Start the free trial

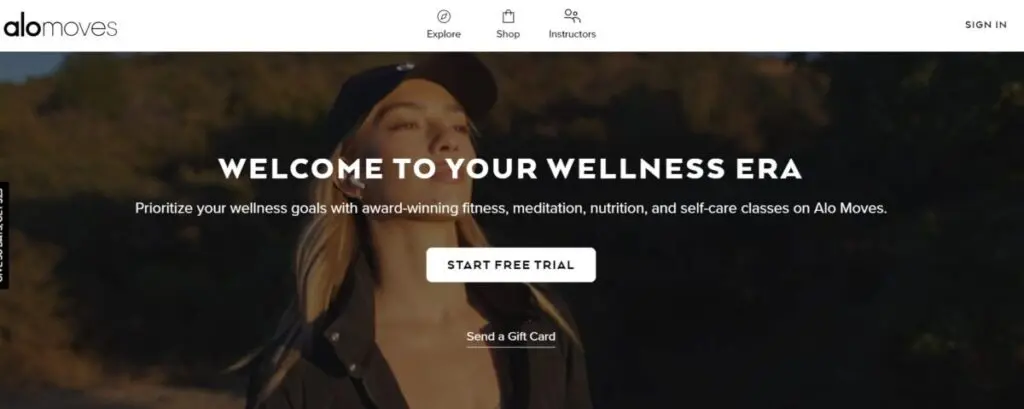[511, 265]
